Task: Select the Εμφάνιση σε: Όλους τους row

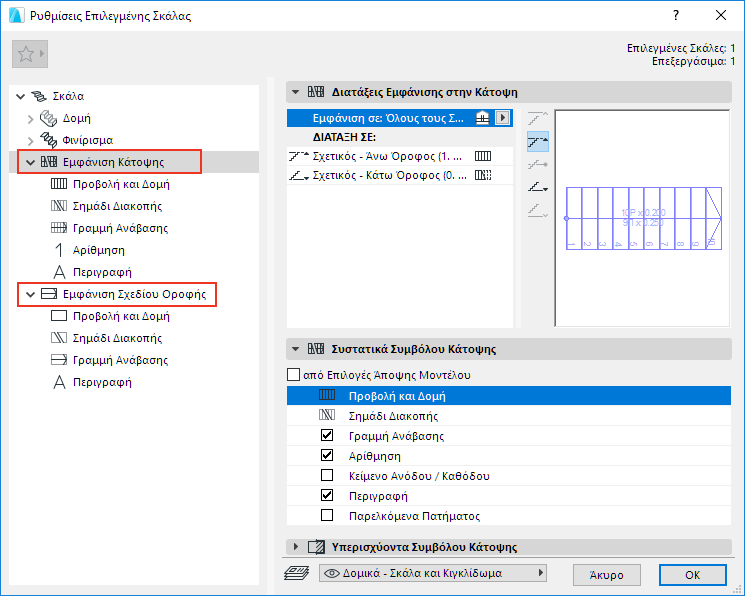Action: pyautogui.click(x=400, y=118)
